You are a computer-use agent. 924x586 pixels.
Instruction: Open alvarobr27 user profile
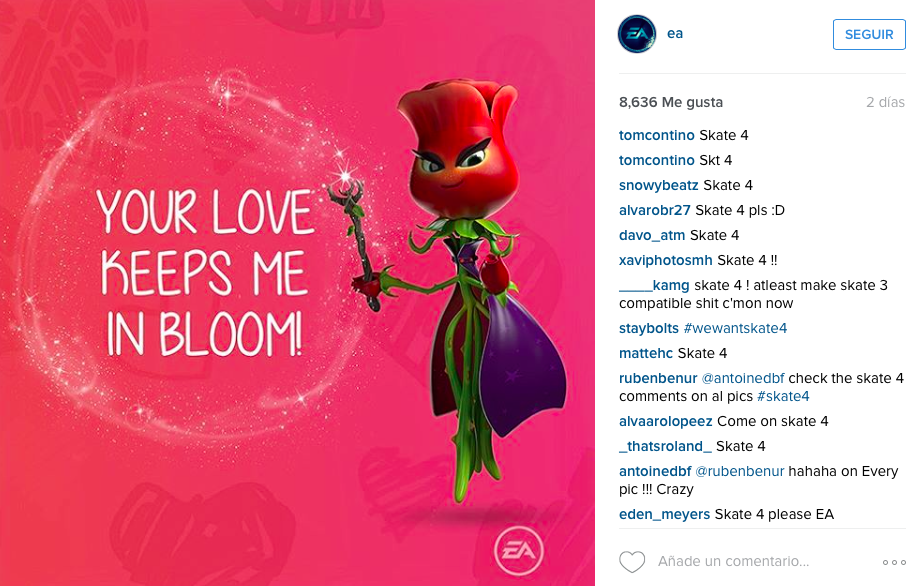click(x=654, y=210)
